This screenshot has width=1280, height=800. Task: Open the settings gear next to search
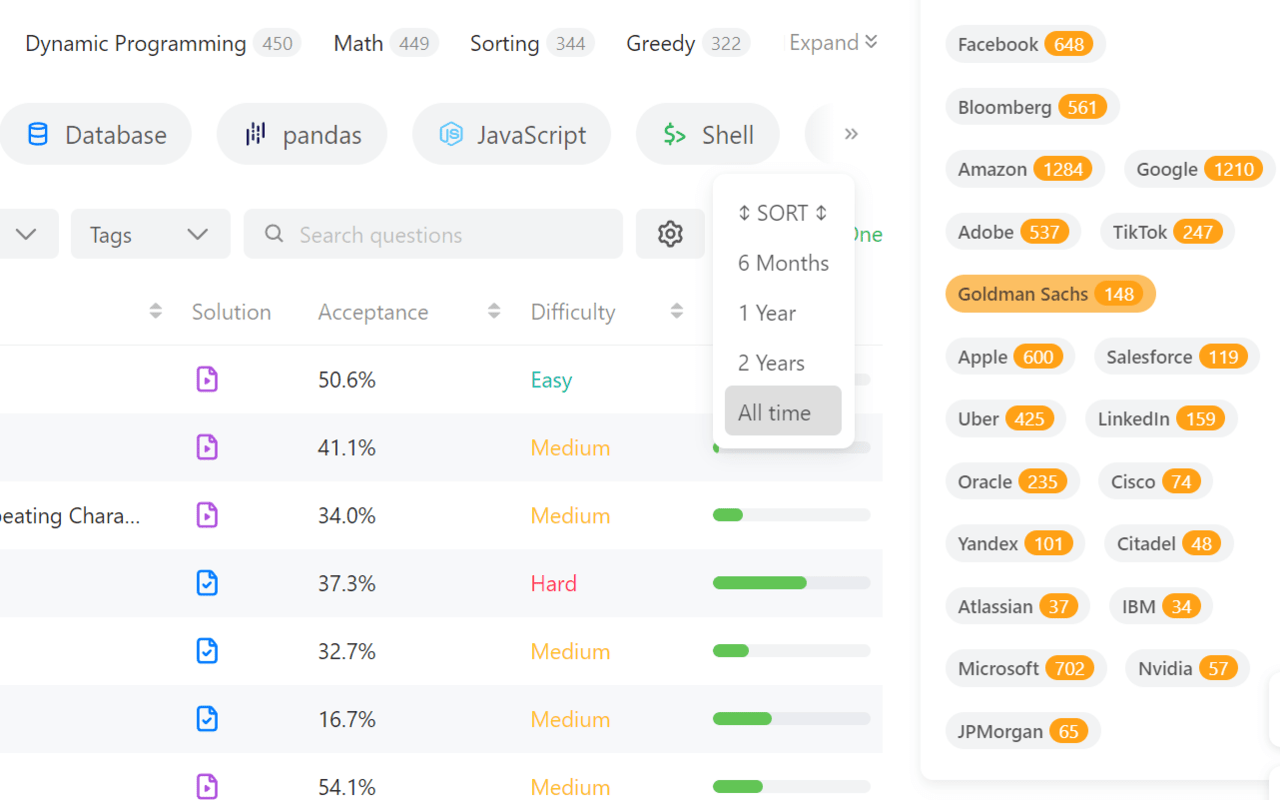tap(670, 234)
